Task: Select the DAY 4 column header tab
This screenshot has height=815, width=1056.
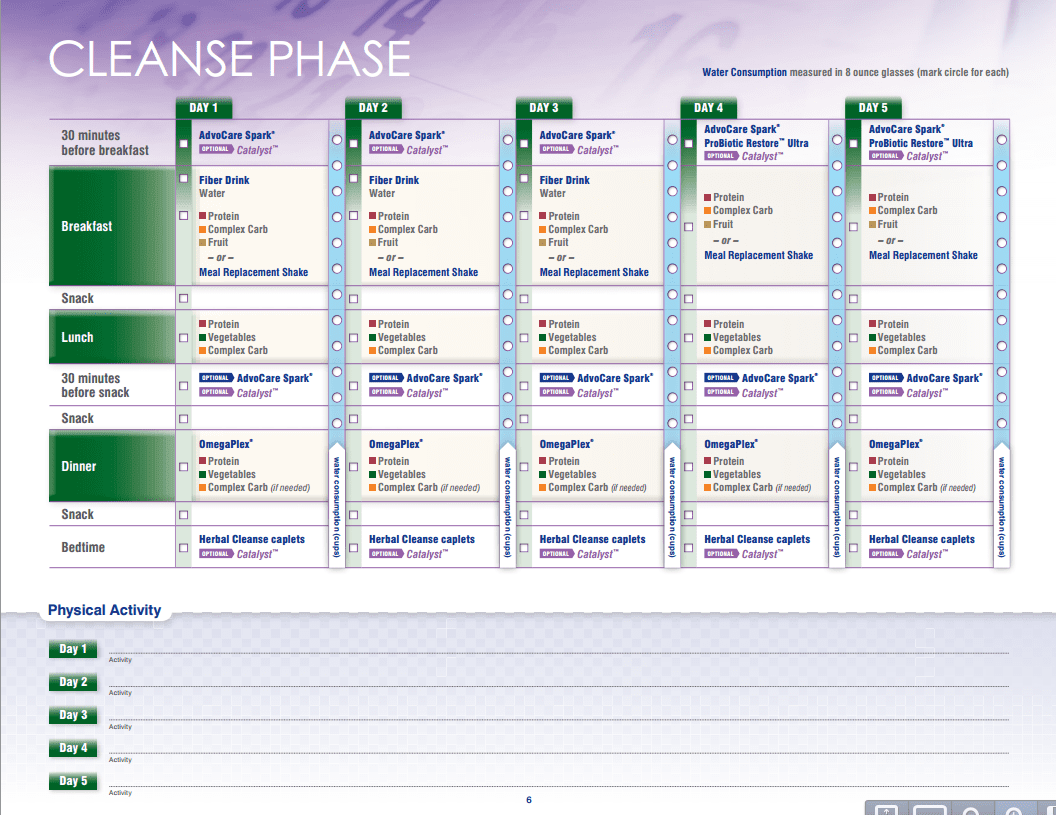Action: pos(708,108)
